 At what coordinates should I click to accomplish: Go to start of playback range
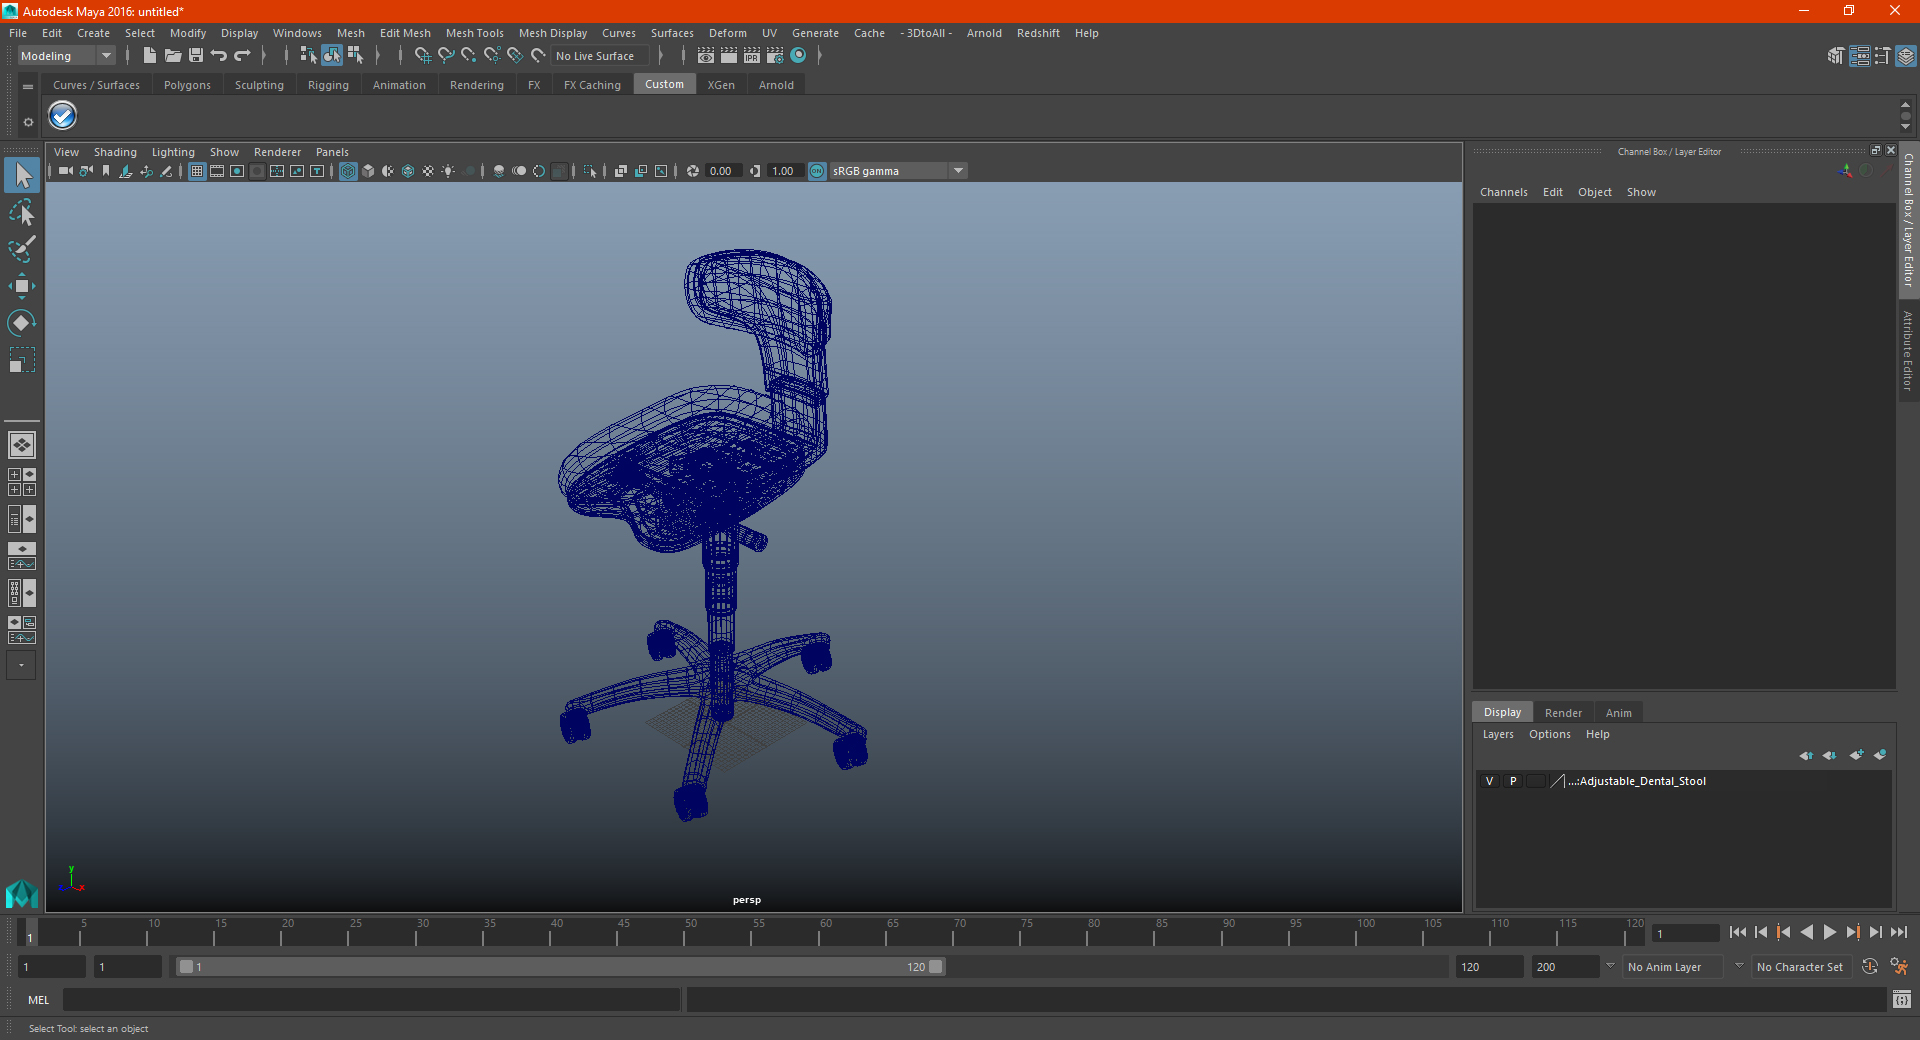[x=1737, y=932]
